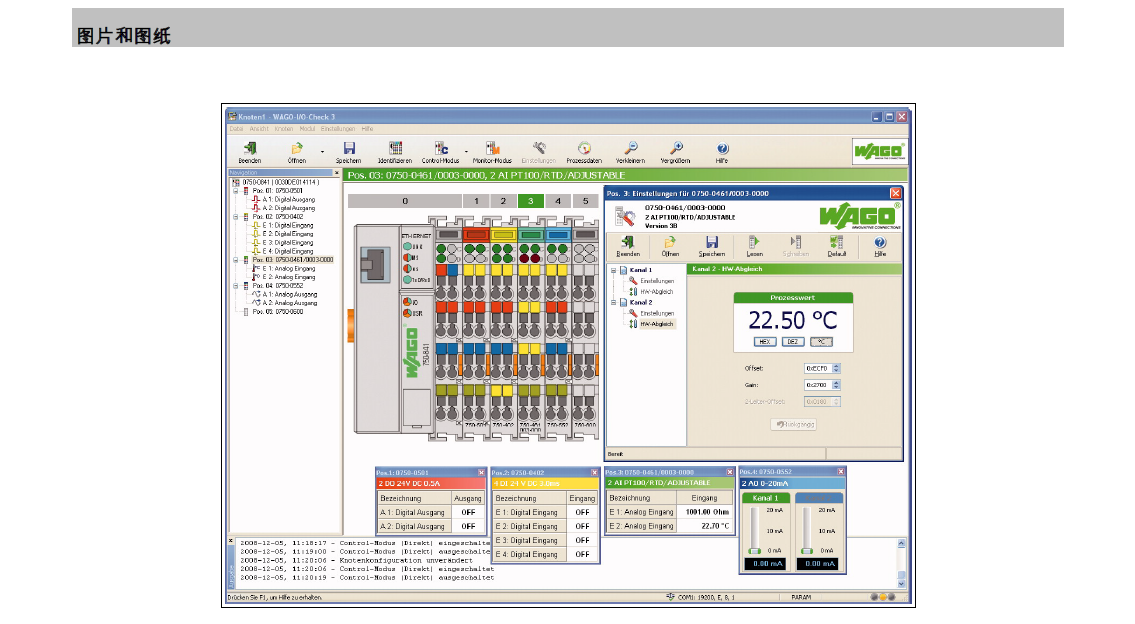
Task: Click Öffnen icon in the Einstellungen dialog
Action: point(670,242)
